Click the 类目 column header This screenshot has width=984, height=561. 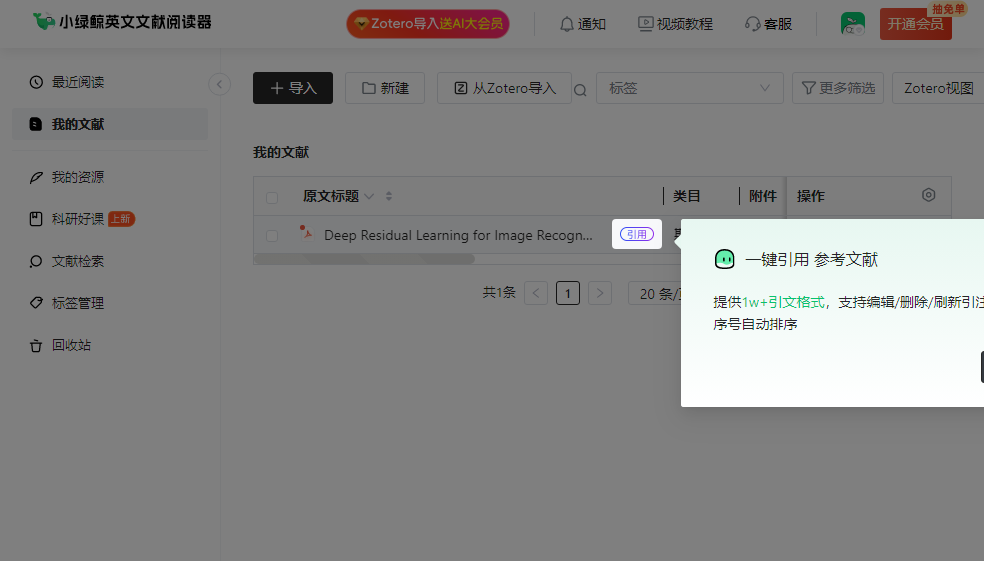click(687, 196)
